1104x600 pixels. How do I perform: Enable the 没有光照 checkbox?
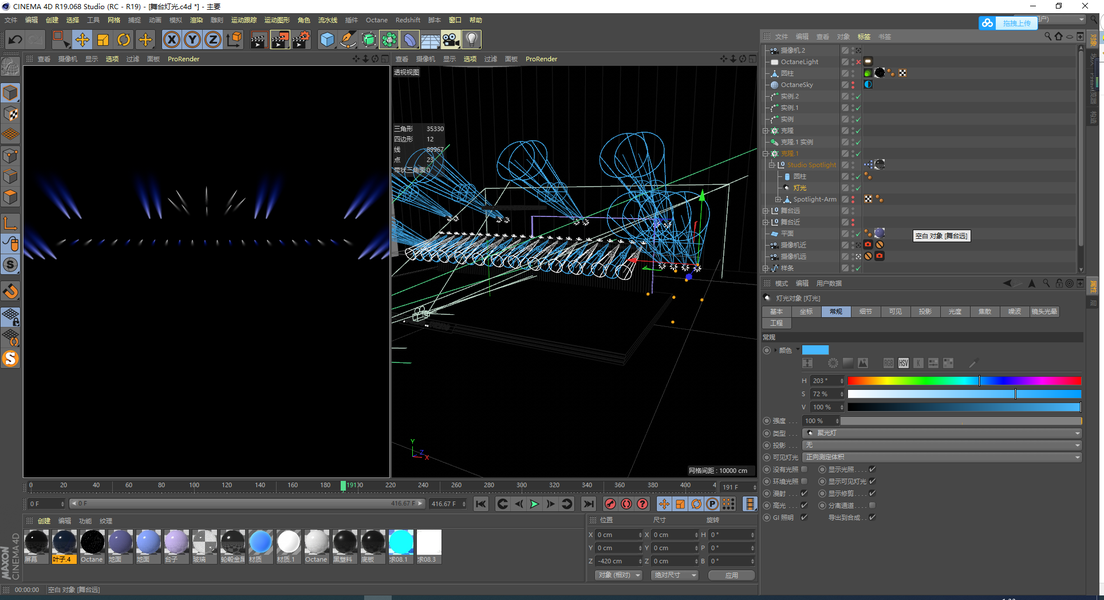point(805,469)
